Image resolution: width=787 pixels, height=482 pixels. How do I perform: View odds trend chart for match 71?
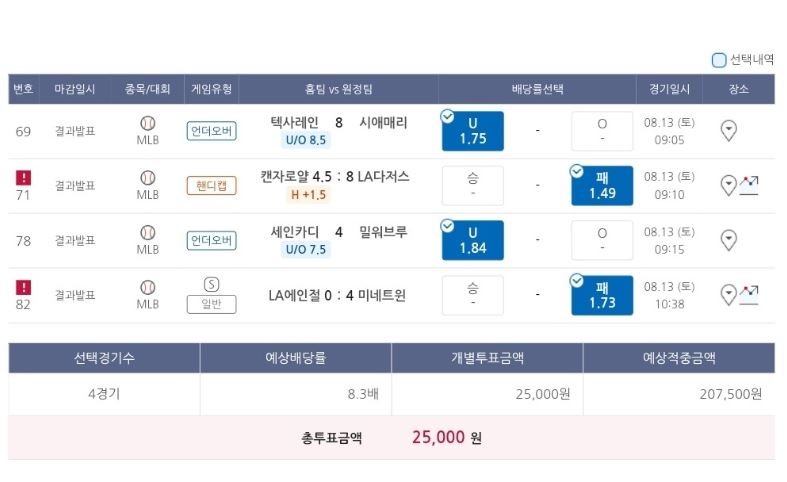tap(749, 185)
